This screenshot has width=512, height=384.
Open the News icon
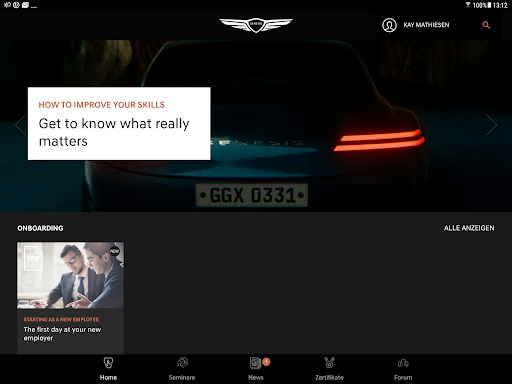pyautogui.click(x=255, y=363)
